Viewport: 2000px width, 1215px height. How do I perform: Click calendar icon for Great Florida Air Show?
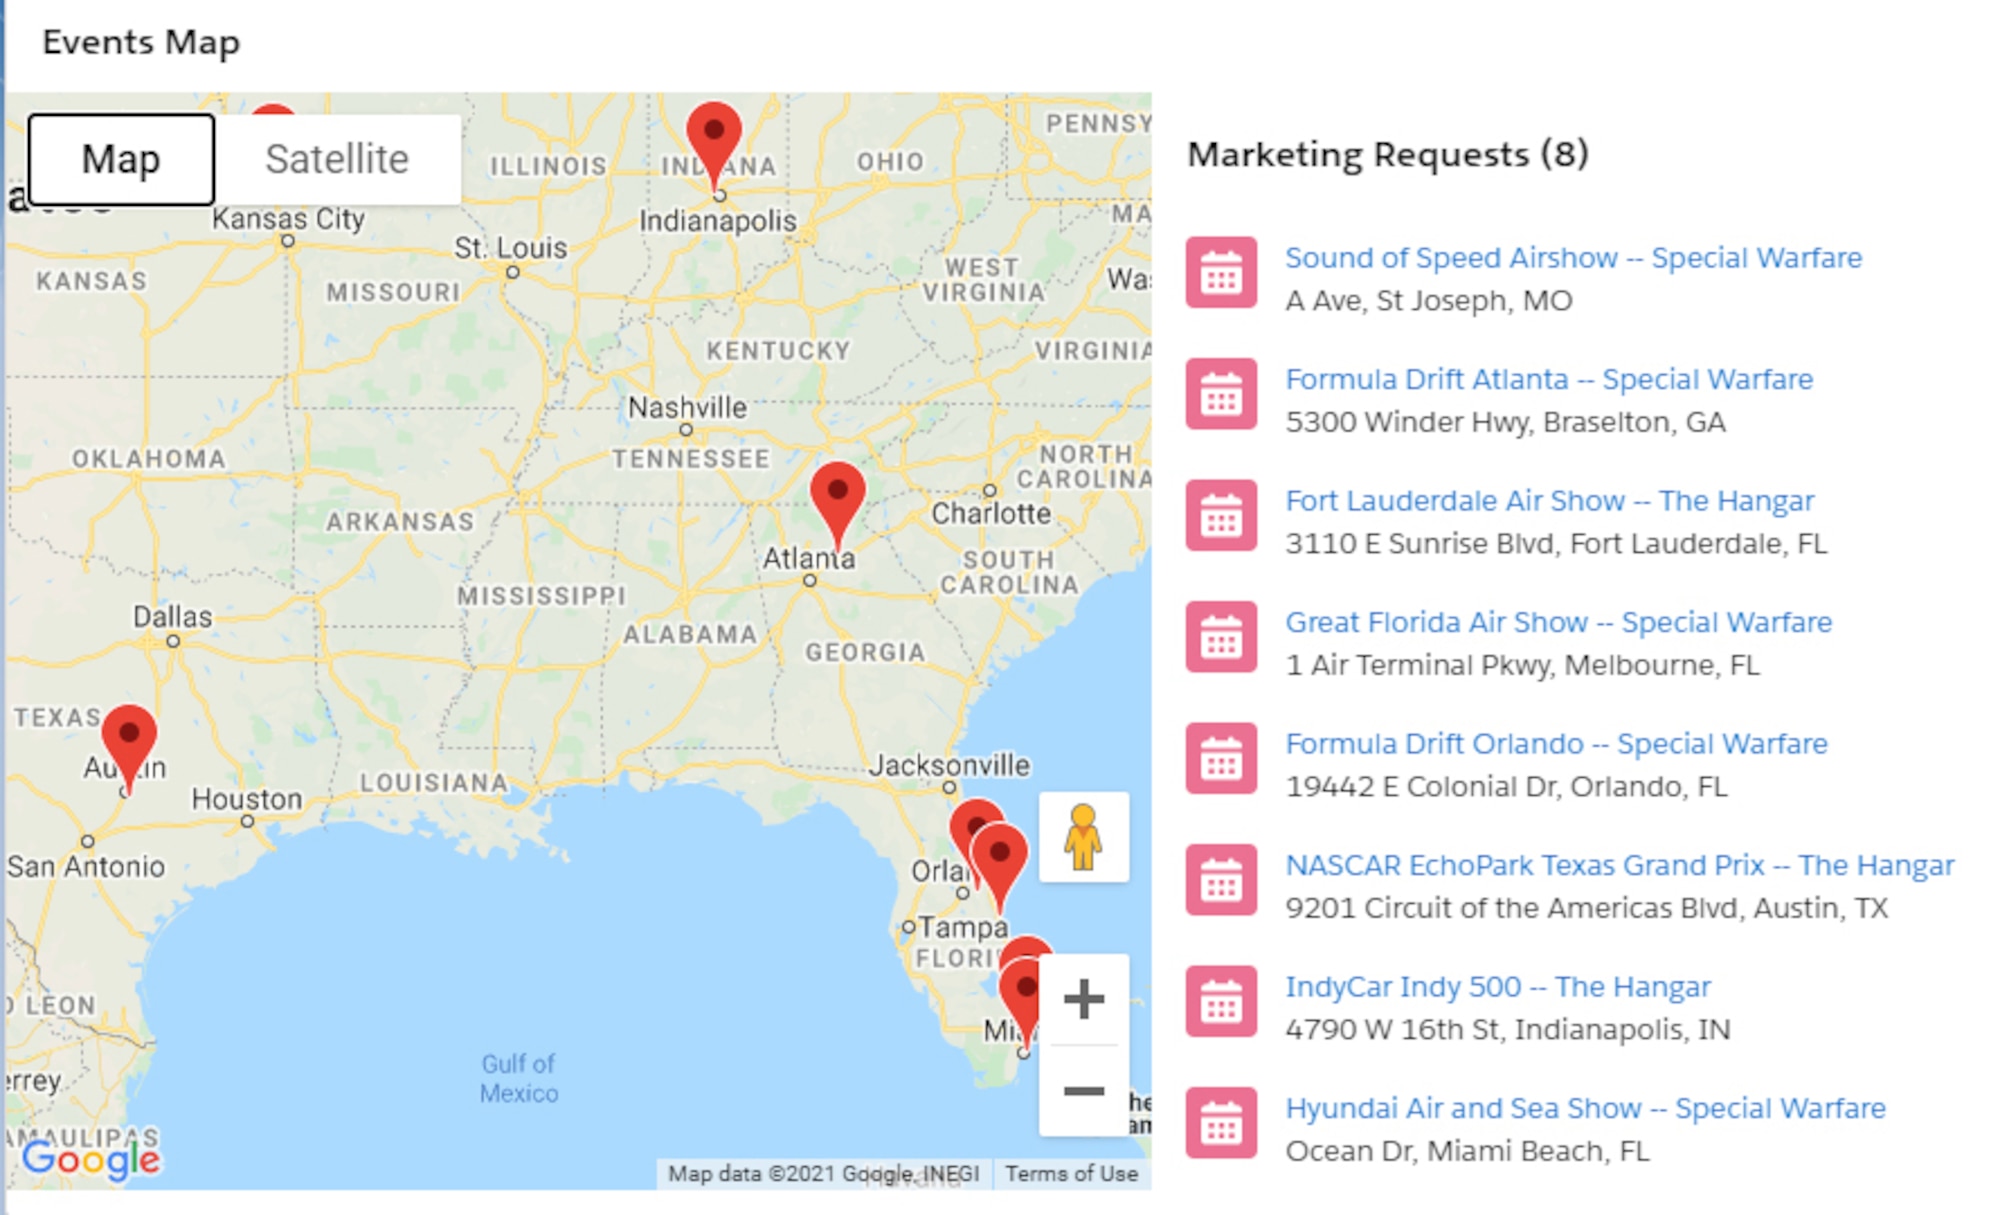click(1221, 637)
